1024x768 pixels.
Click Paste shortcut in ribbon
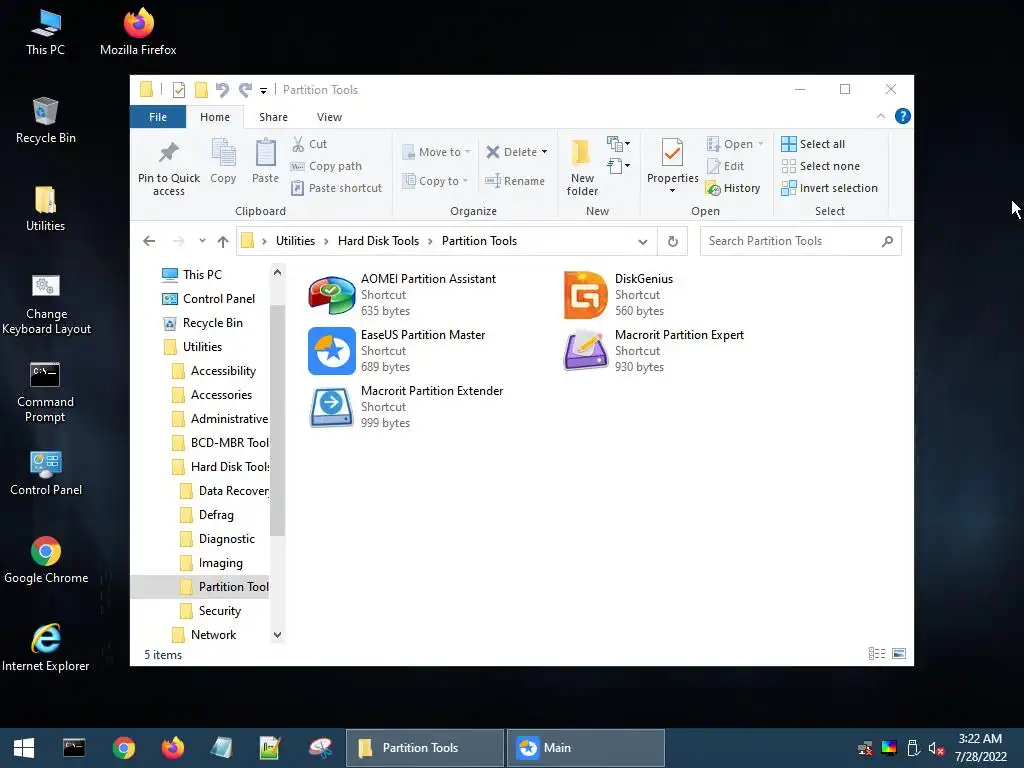click(336, 188)
